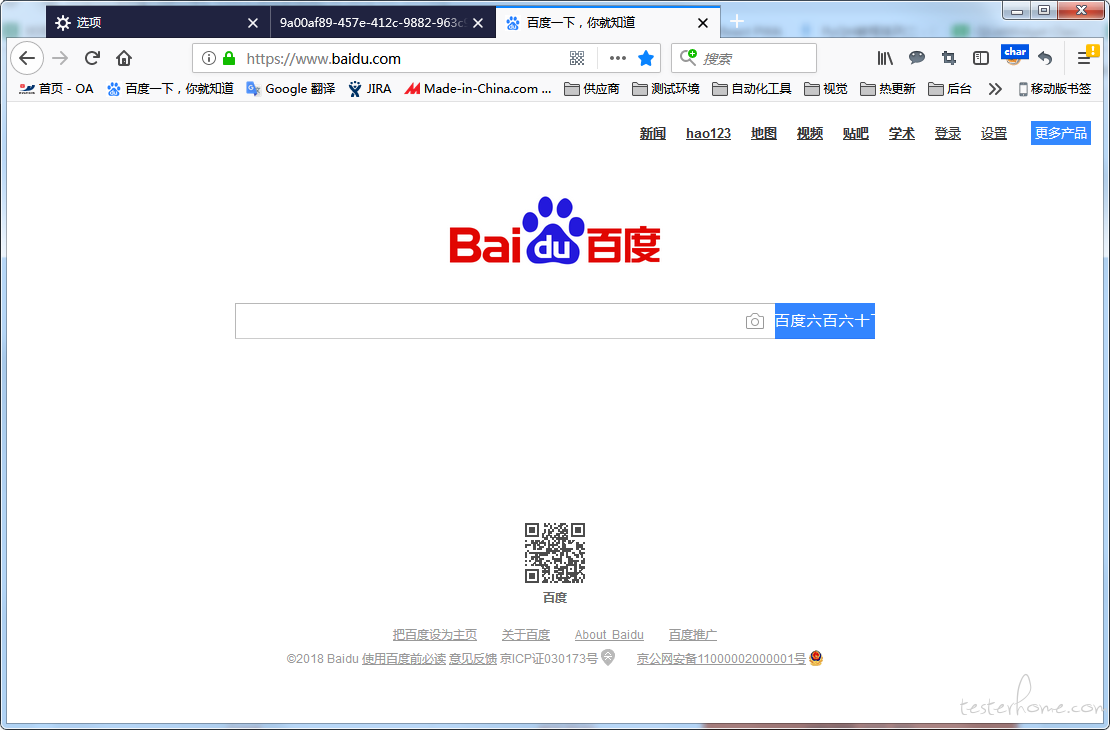Click the 更多产品 button
This screenshot has height=730, width=1110.
click(x=1060, y=133)
